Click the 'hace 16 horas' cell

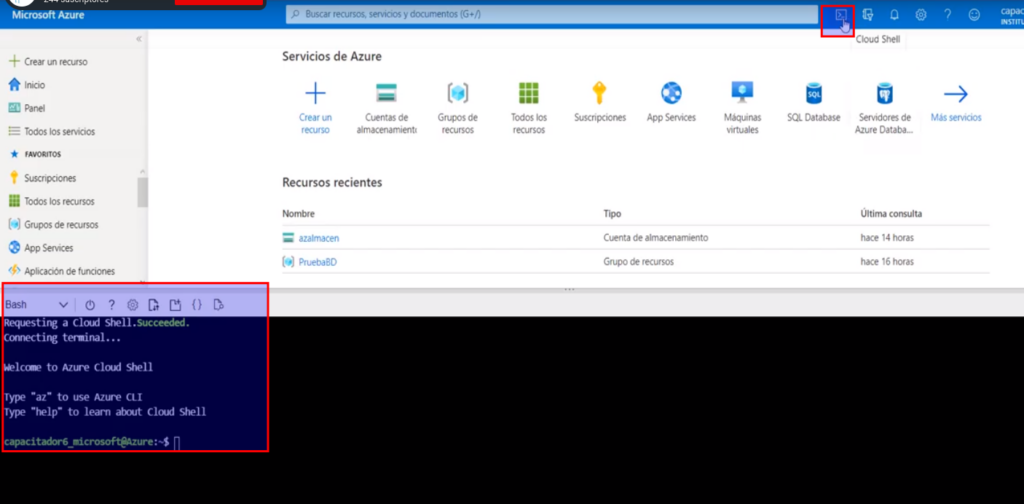(x=887, y=262)
